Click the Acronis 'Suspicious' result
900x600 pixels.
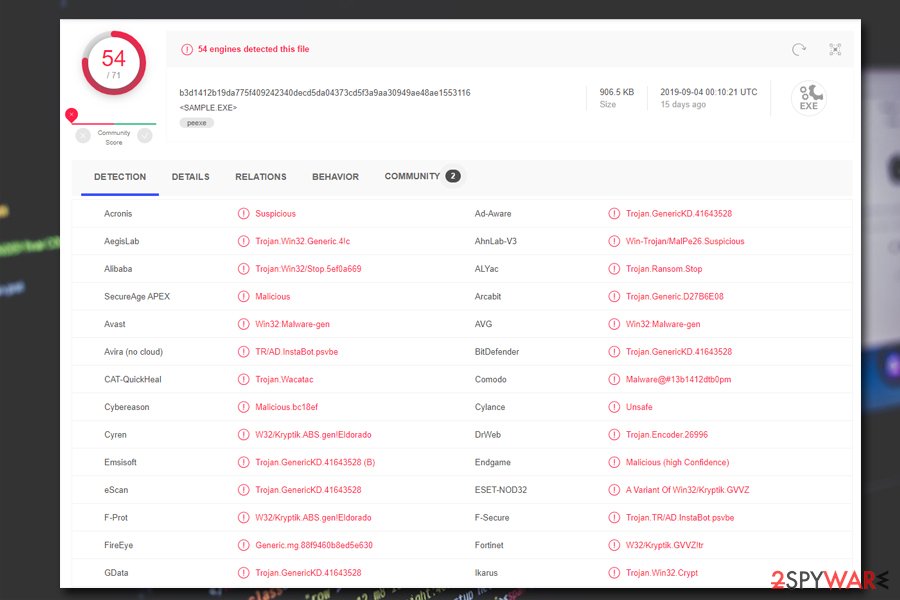(276, 214)
